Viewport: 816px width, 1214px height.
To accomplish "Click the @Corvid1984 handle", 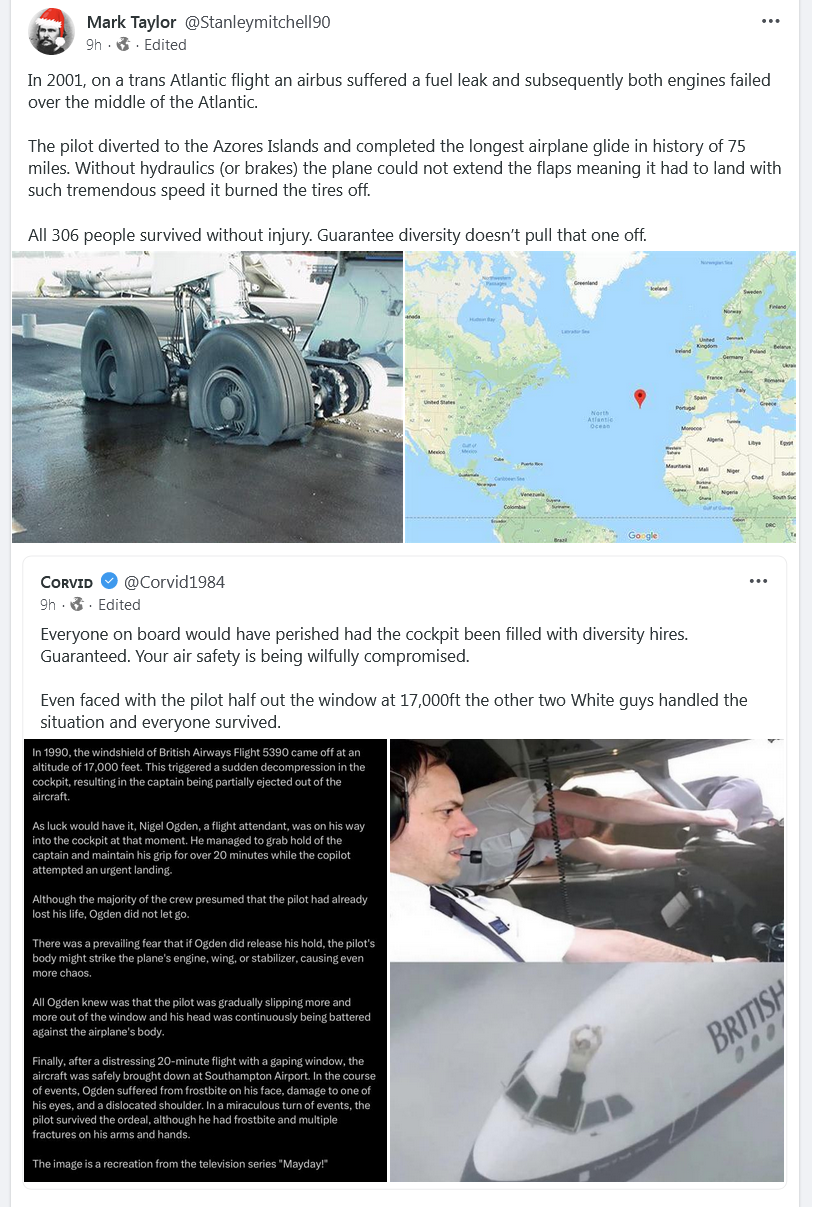I will tap(174, 582).
